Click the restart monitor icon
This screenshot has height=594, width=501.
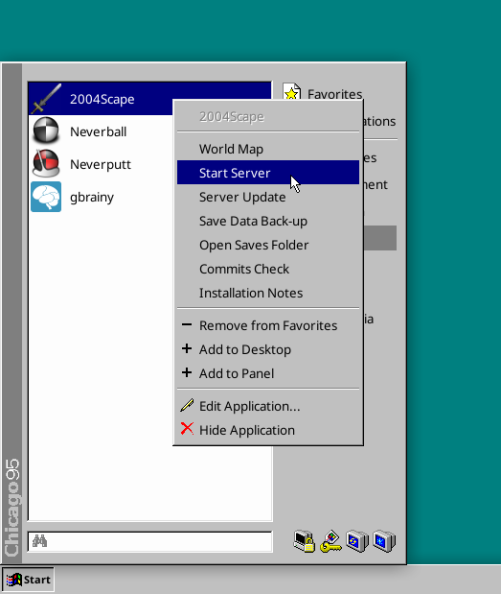[x=357, y=541]
